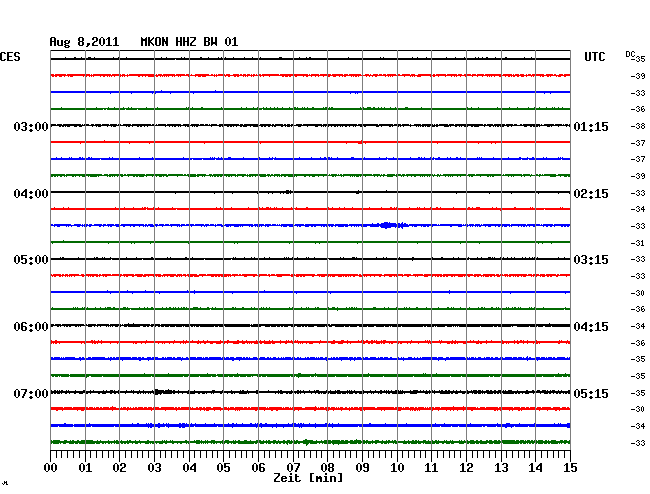Image resolution: width=650 pixels, height=494 pixels.
Task: Click minute tick label 11
Action: click(431, 468)
